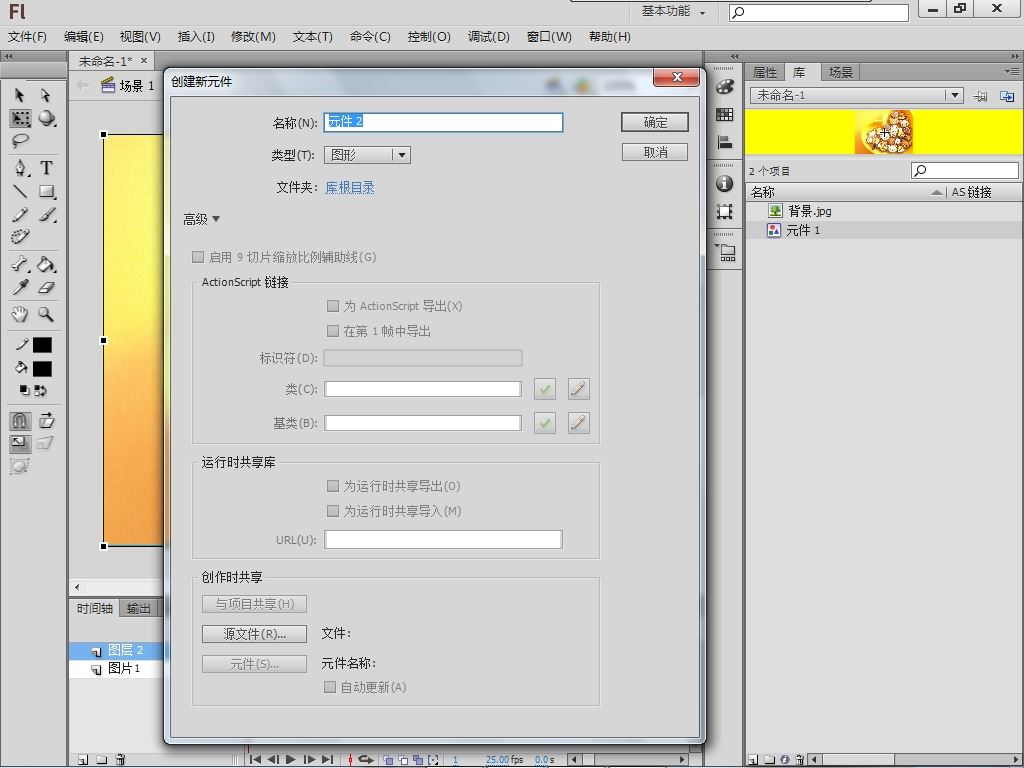Check Import for runtime sharing
The image size is (1024, 768).
pos(332,511)
